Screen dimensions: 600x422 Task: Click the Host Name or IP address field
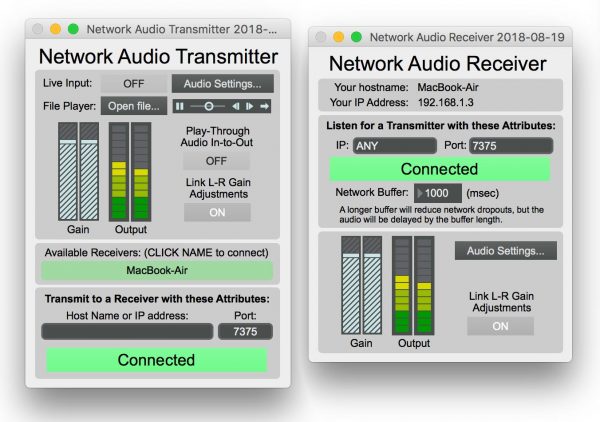[127, 331]
